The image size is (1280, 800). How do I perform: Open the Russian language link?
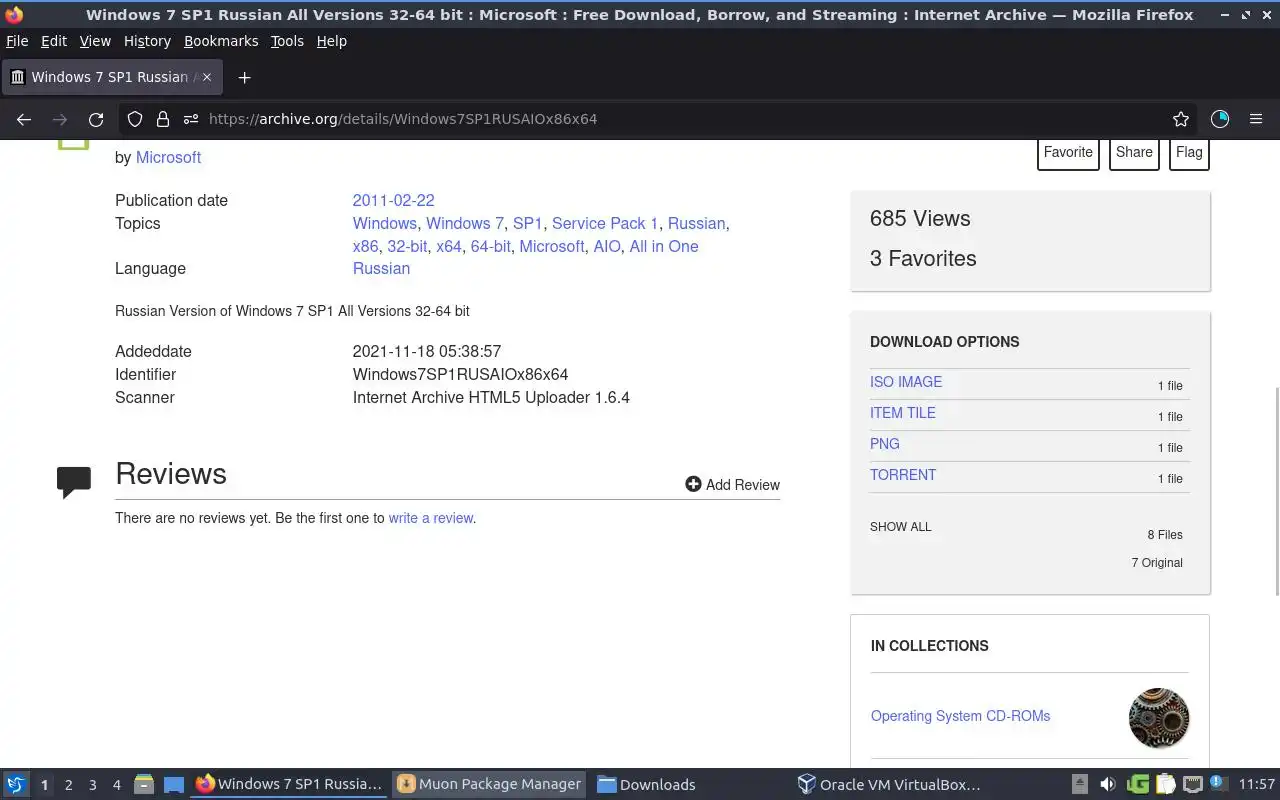(381, 268)
